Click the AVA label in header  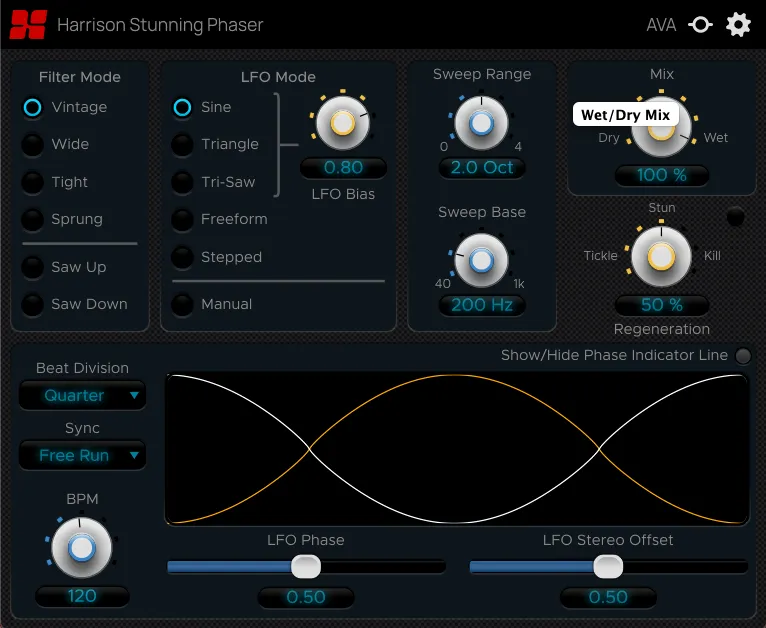pyautogui.click(x=661, y=25)
